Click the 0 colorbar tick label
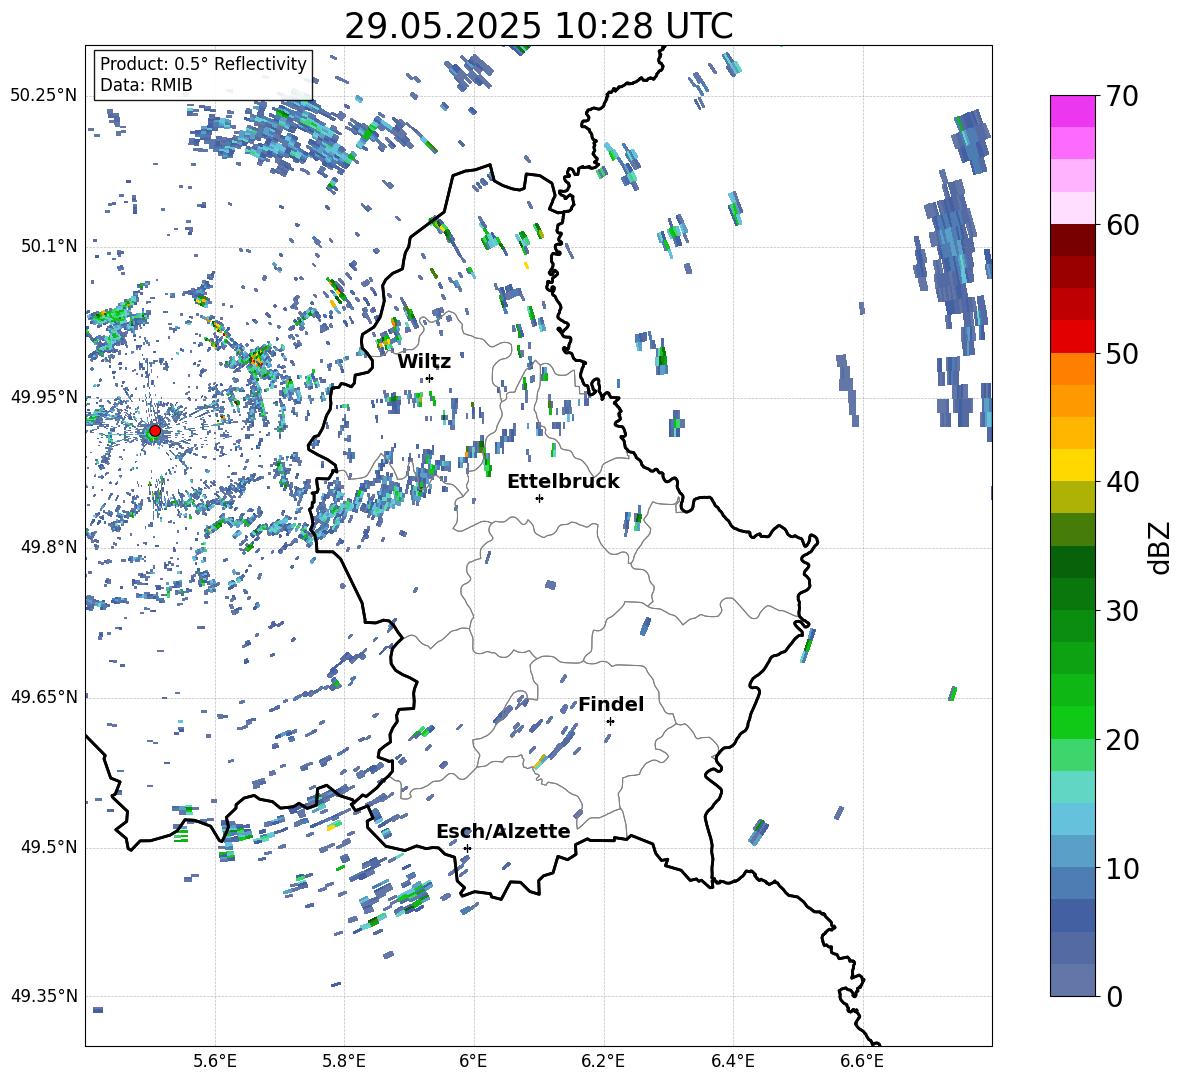Screen dimensions: 1184x1081 [1113, 996]
